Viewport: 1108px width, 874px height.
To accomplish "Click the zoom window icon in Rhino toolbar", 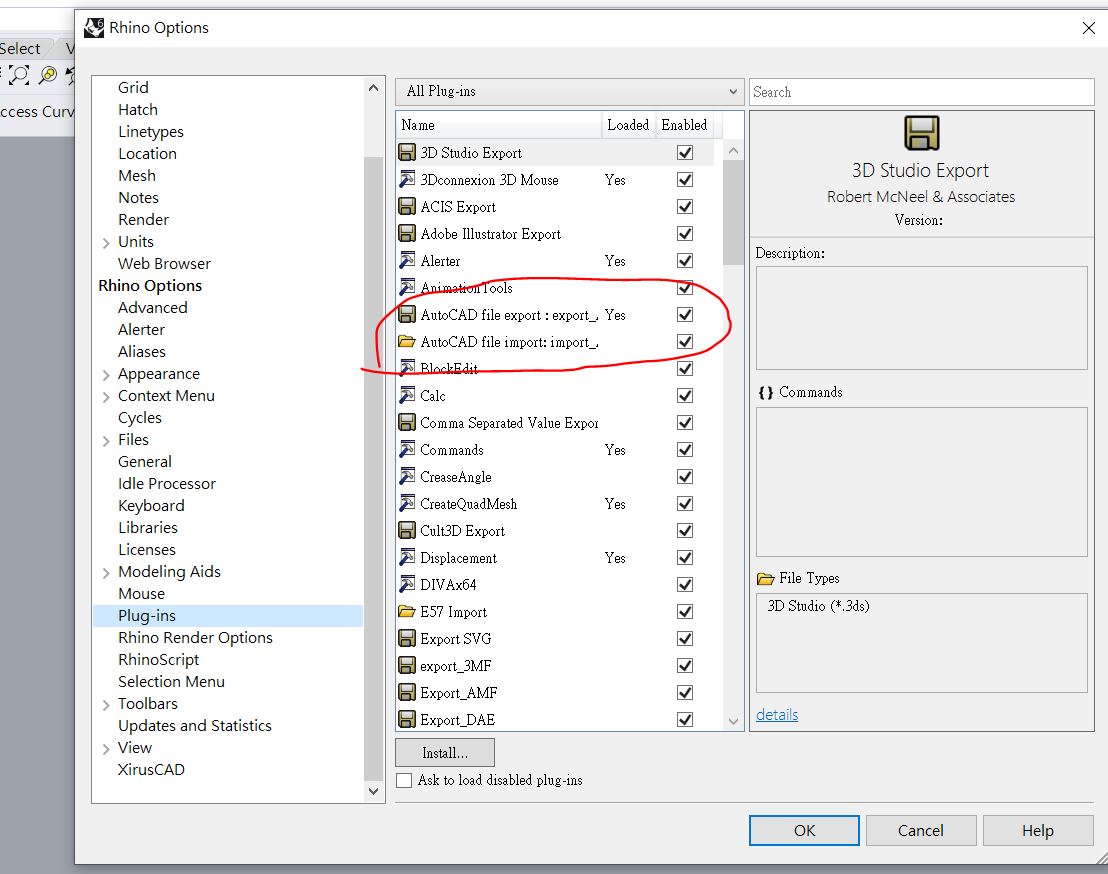I will pyautogui.click(x=19, y=75).
